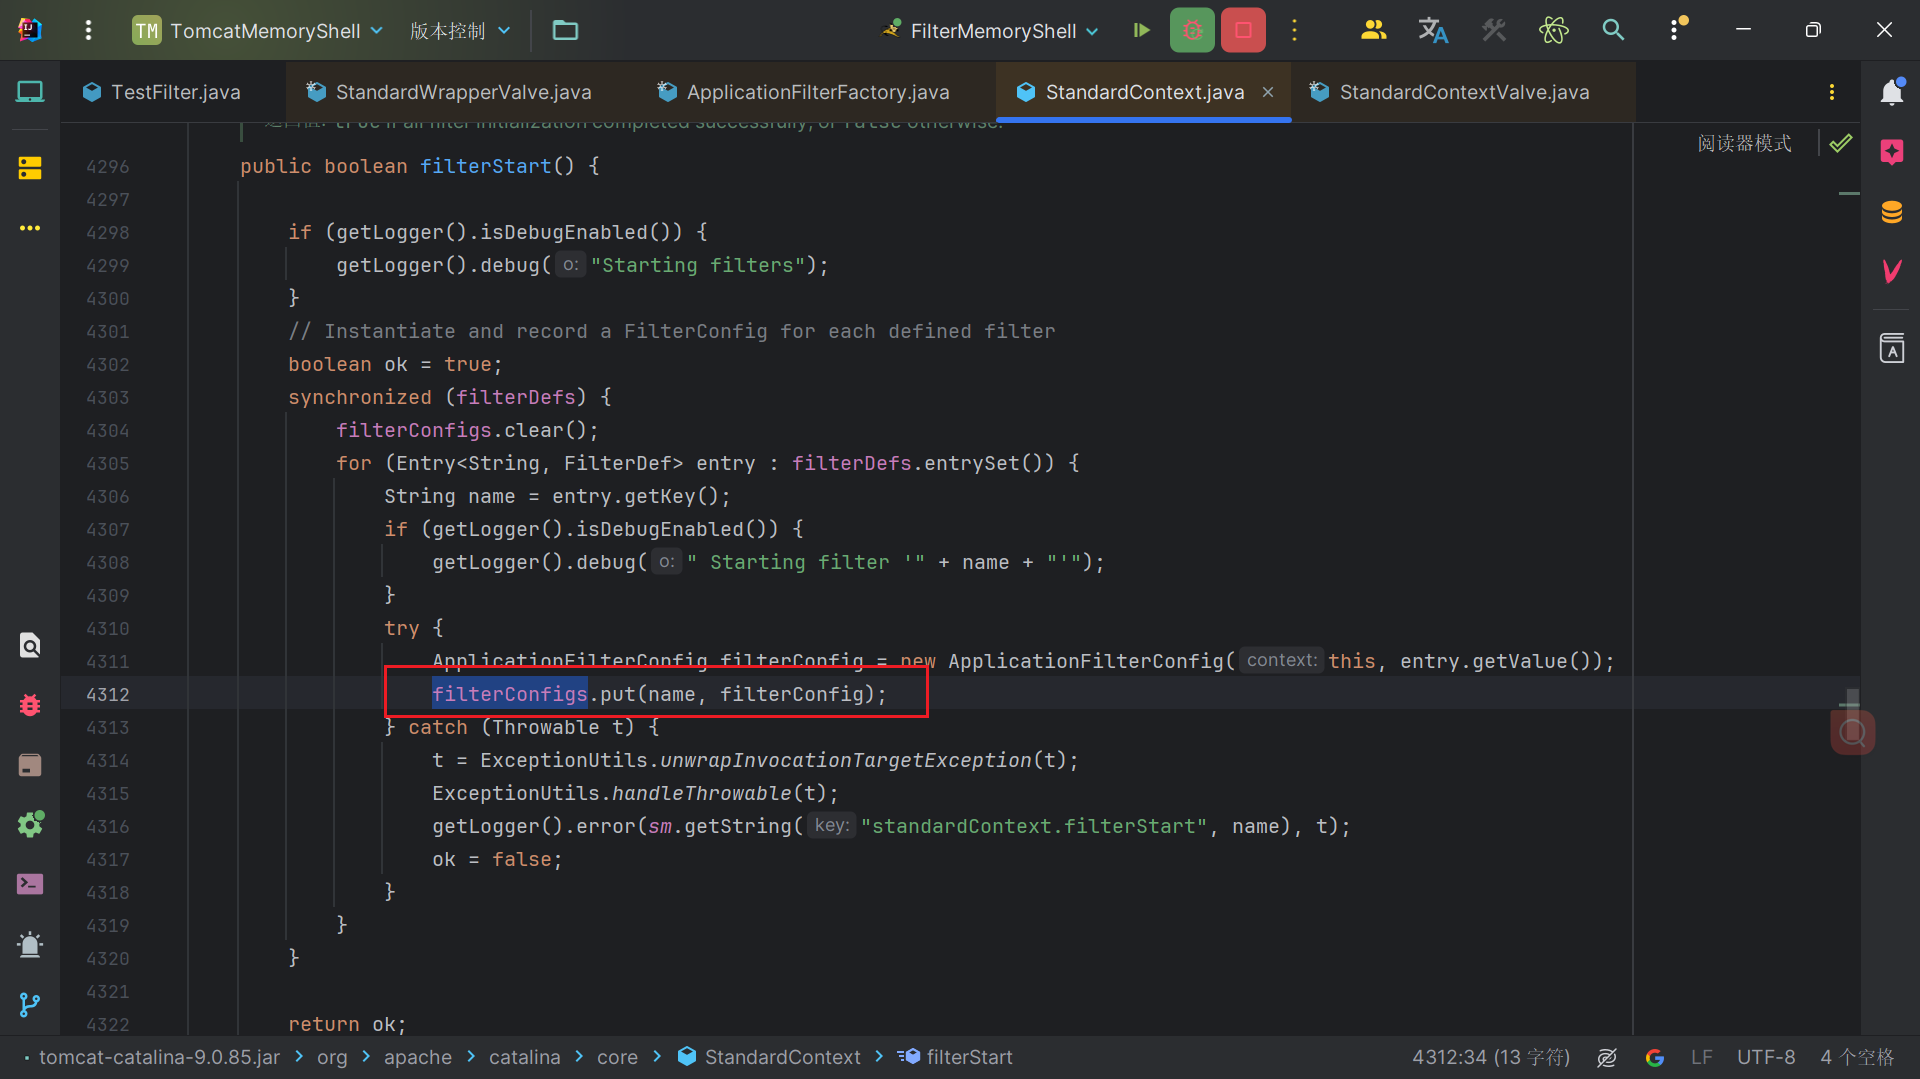
Task: Open the pink star AI assistant panel
Action: [x=1891, y=152]
